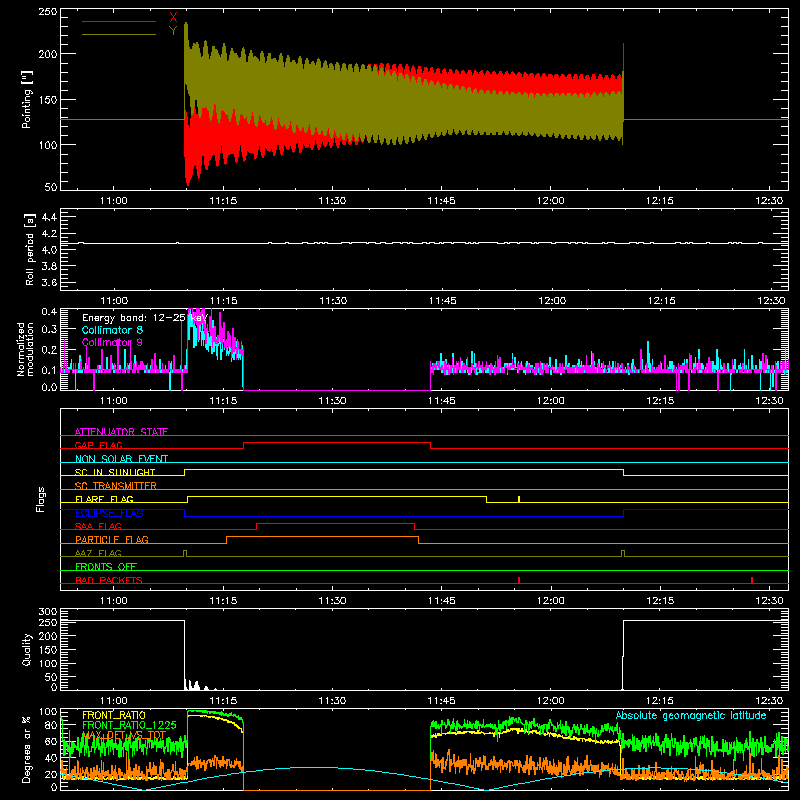The image size is (800, 800).
Task: Click the "Quality" axis title
Action: [x=27, y=649]
